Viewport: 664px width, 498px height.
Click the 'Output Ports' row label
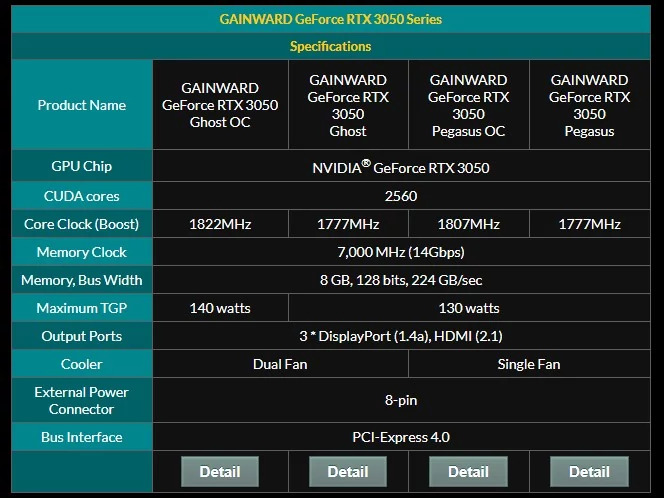(x=82, y=336)
